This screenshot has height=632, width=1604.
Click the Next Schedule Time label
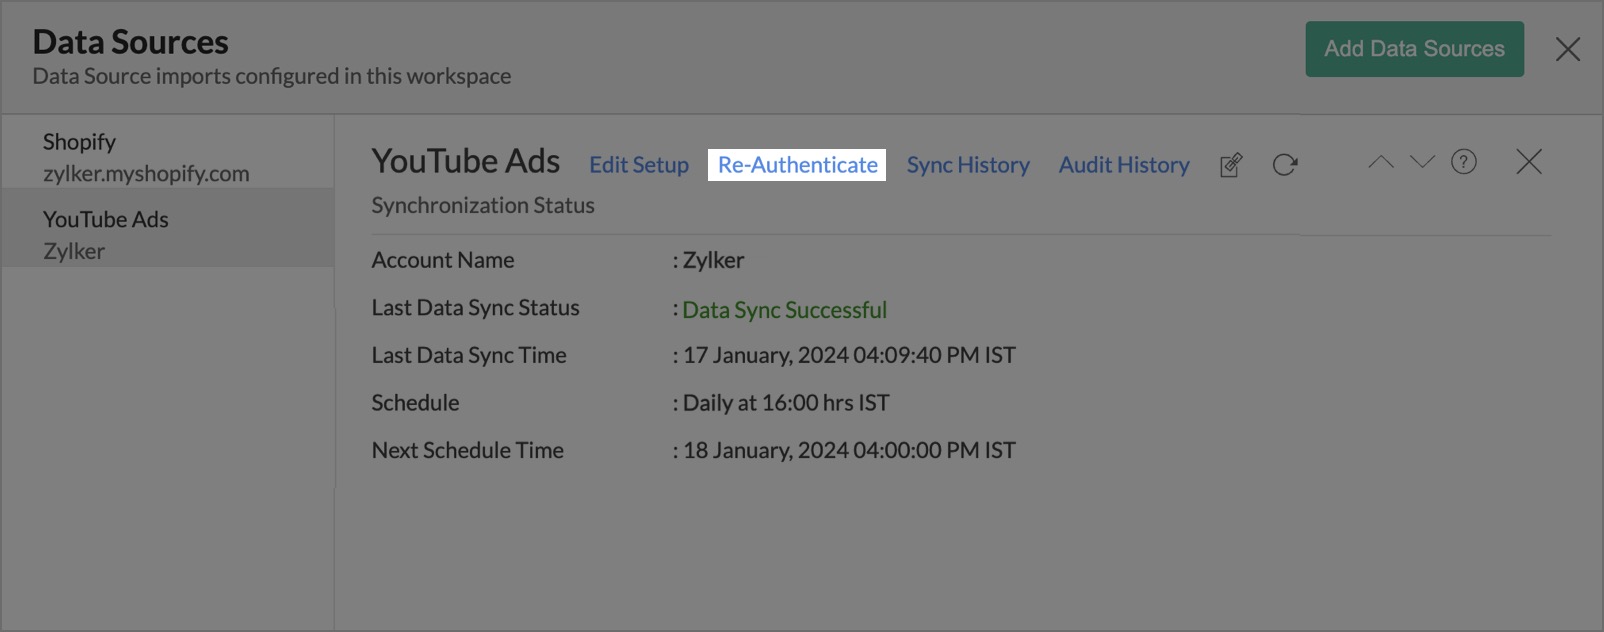pos(467,450)
